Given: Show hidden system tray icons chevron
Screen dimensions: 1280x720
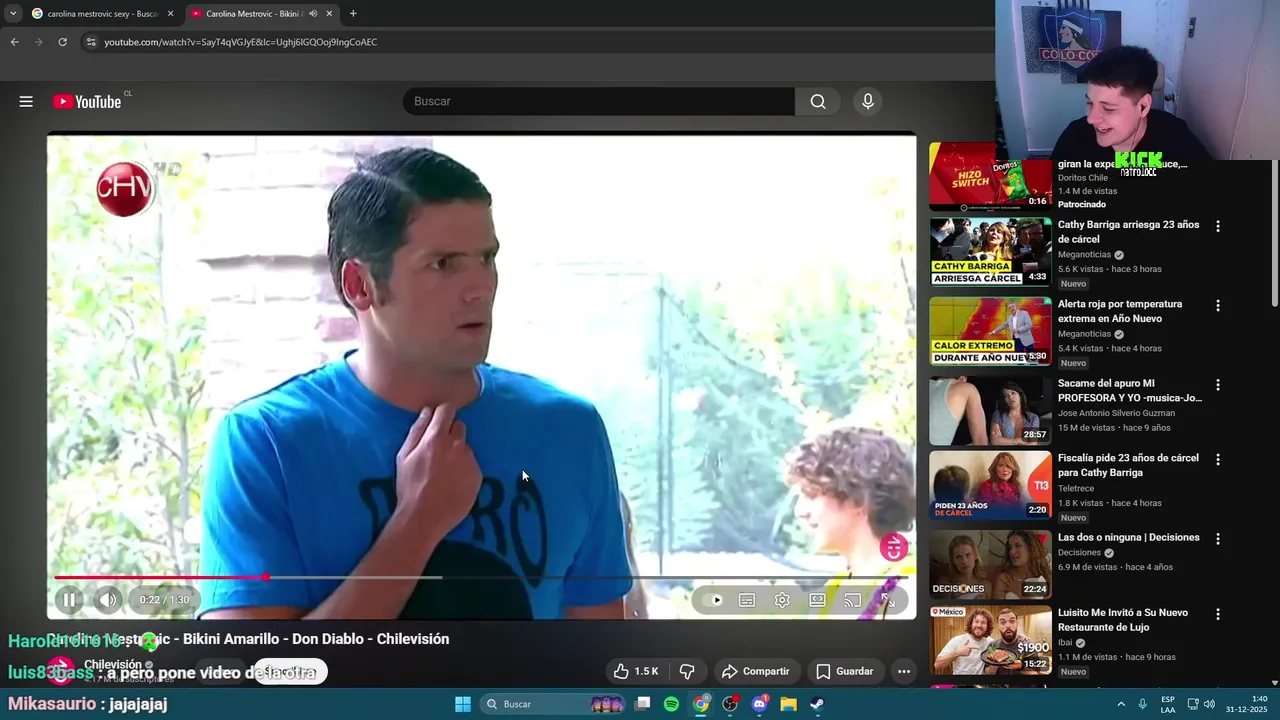Looking at the screenshot, I should 1121,704.
